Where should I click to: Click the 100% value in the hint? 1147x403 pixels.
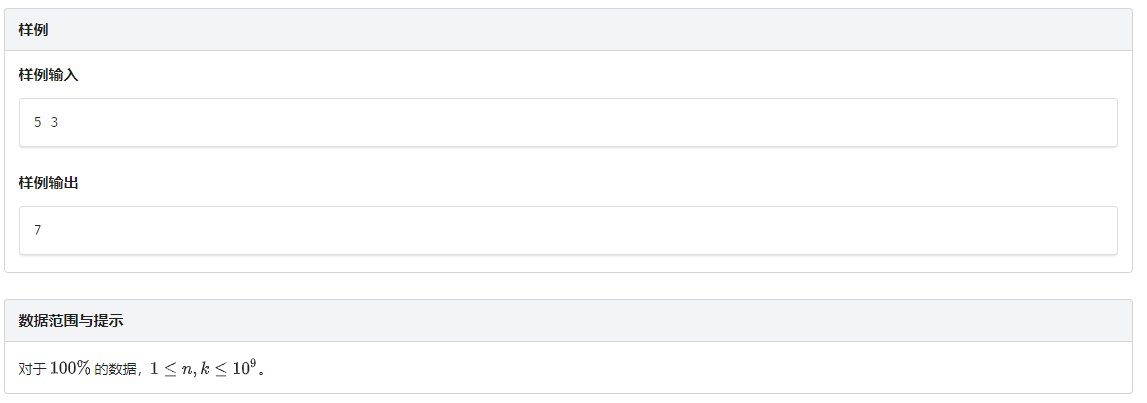point(70,368)
